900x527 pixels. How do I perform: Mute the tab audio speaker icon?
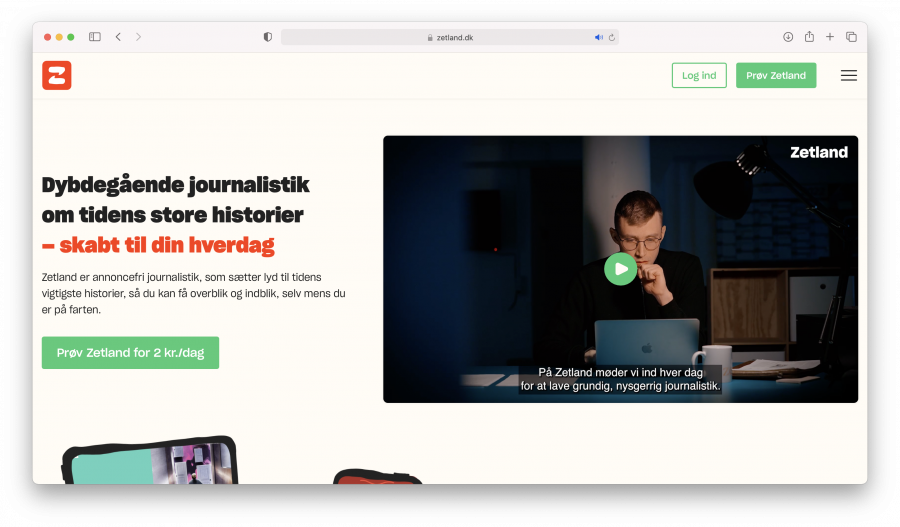(x=598, y=37)
